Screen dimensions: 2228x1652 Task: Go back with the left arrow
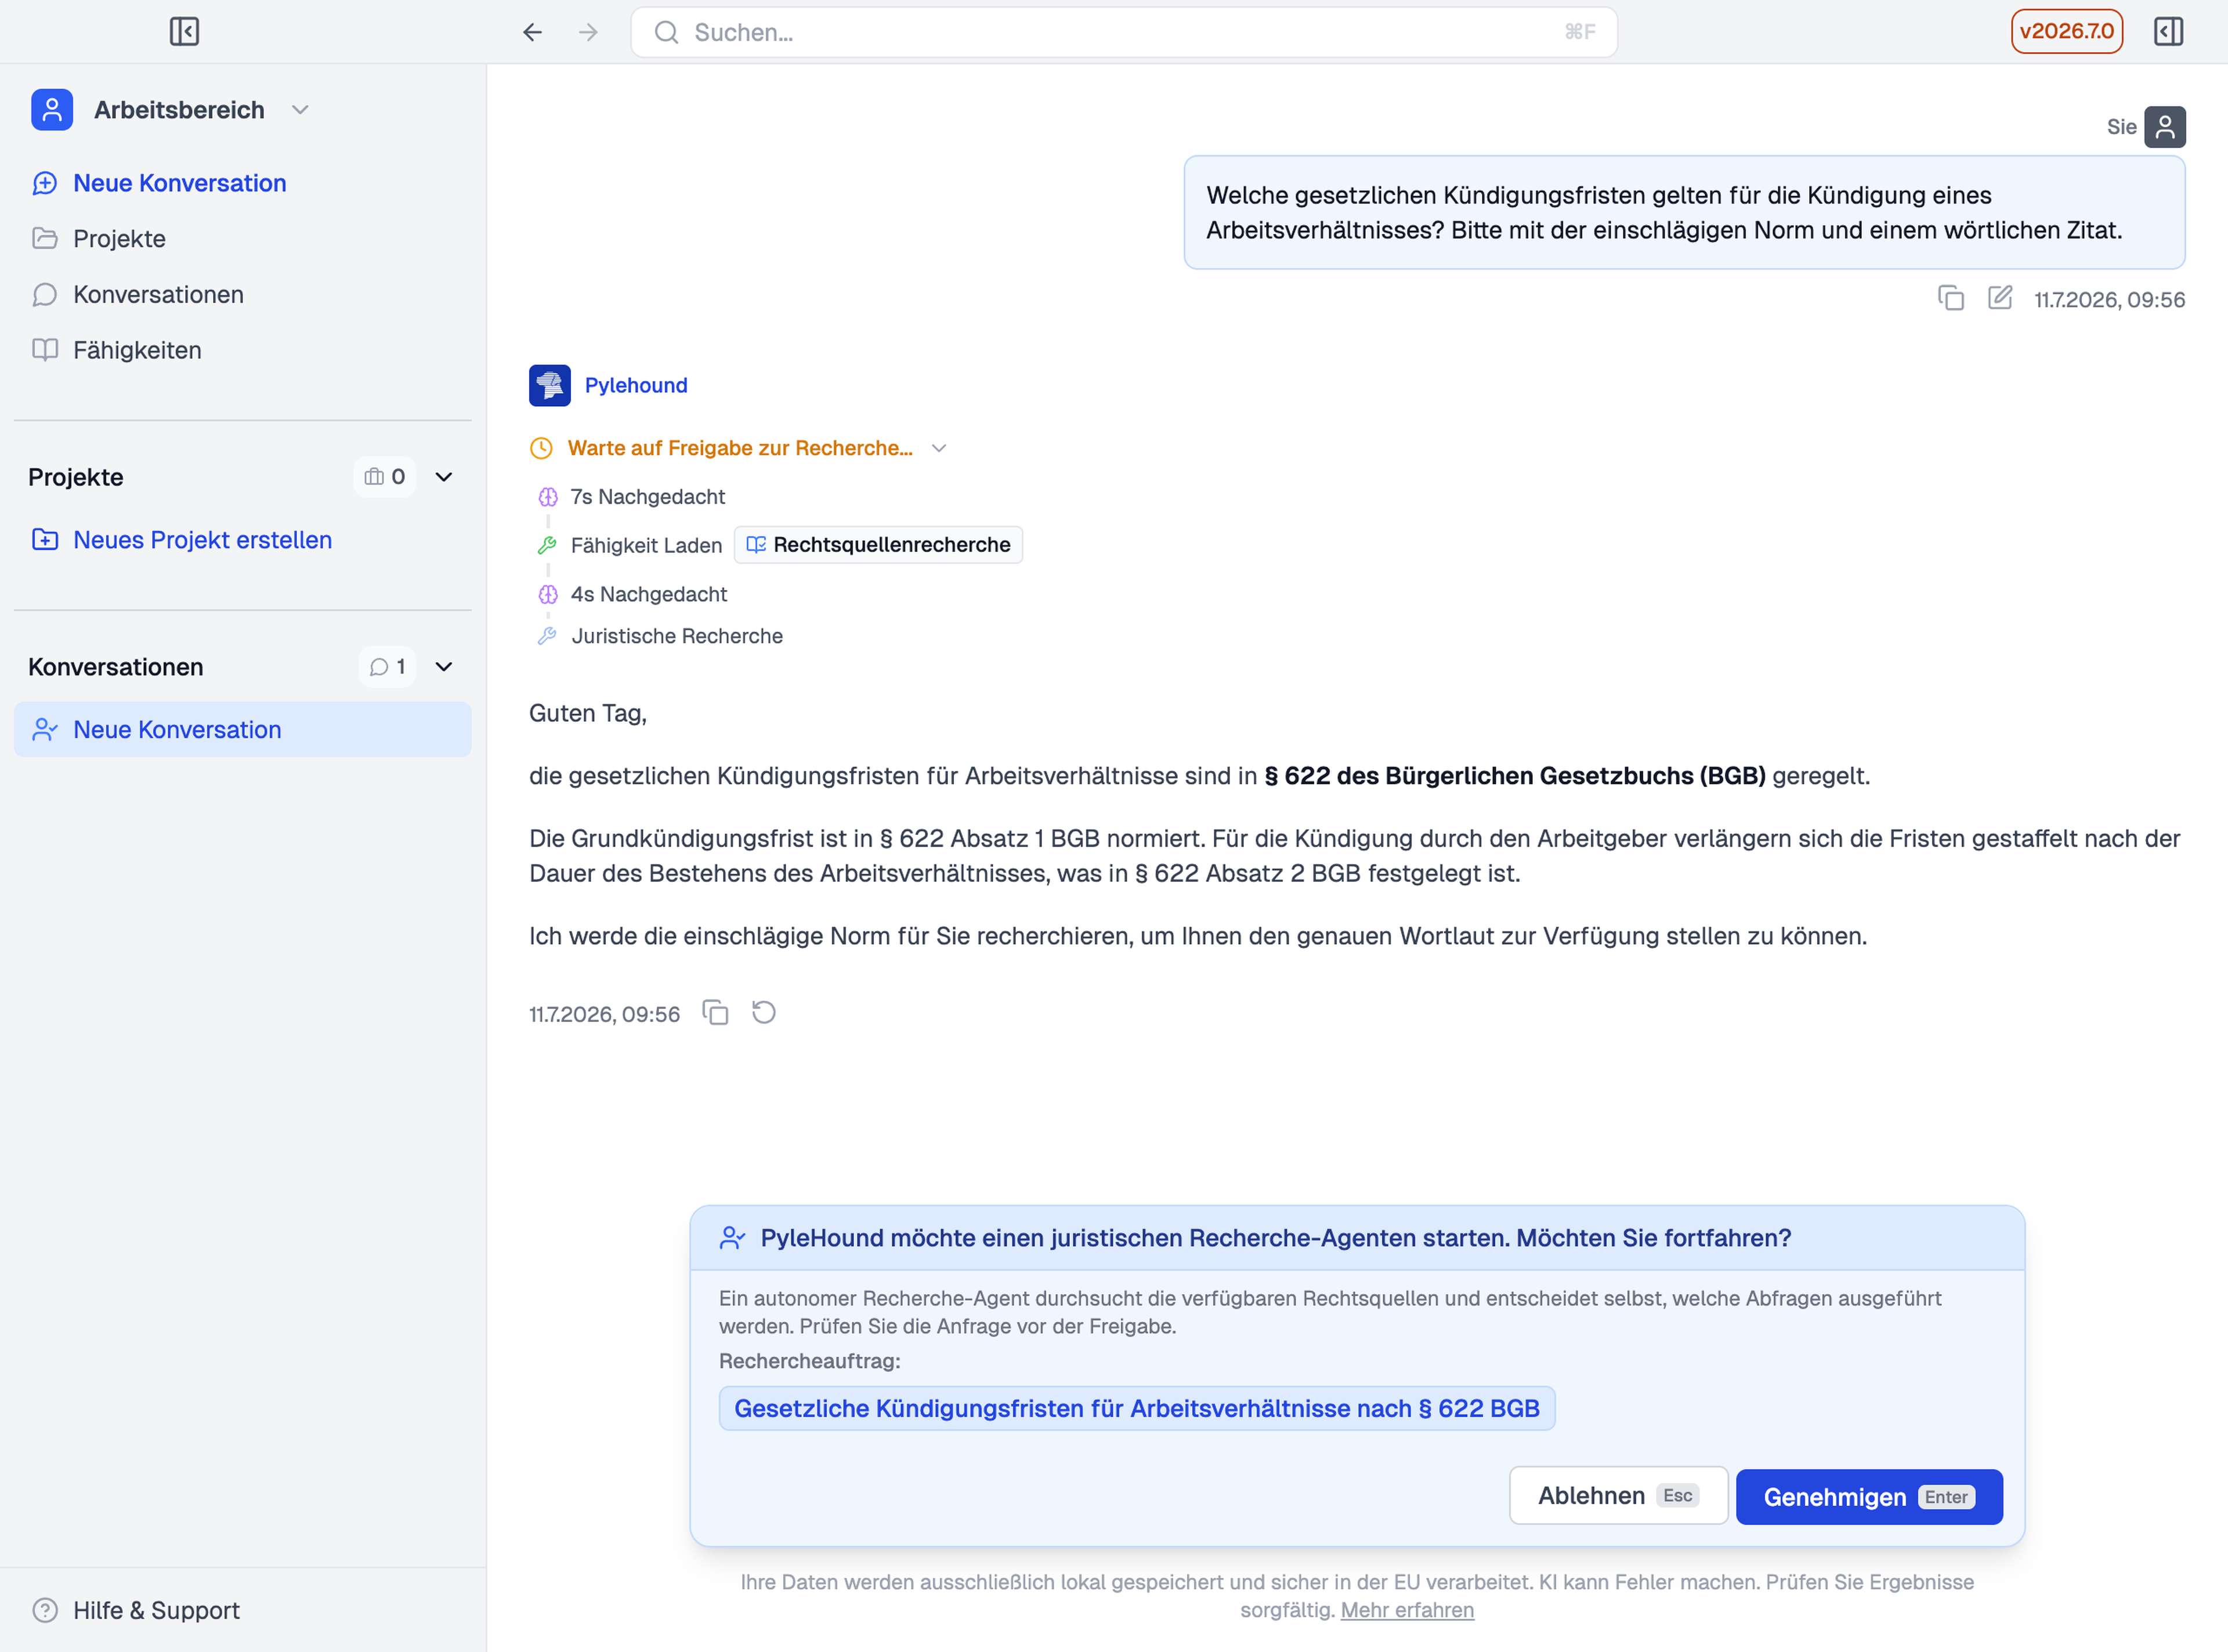click(532, 32)
